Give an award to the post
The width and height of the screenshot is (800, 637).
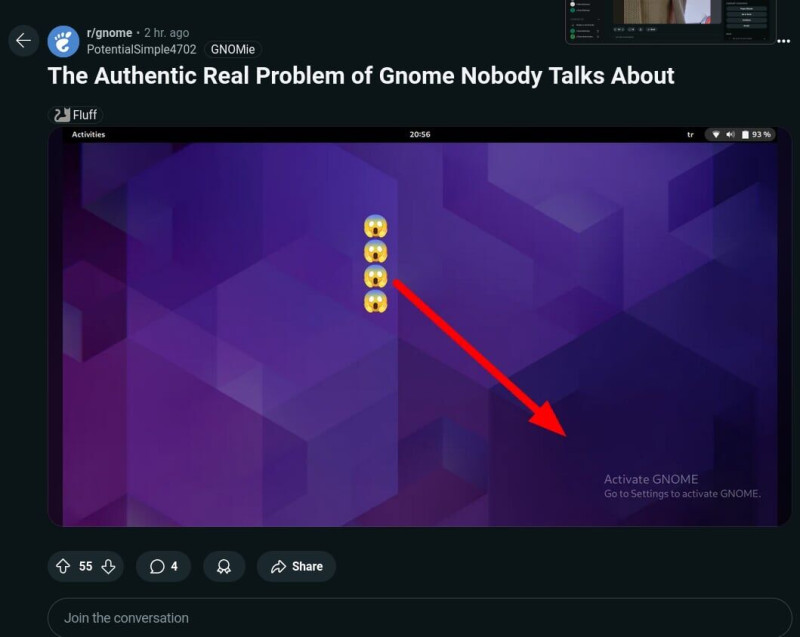224,566
